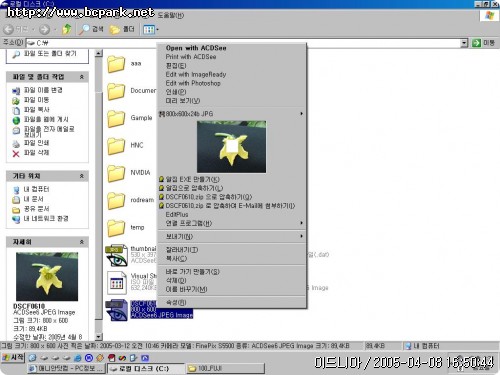
Task: Click the 파일 복사 copy link
Action: pyautogui.click(x=31, y=110)
